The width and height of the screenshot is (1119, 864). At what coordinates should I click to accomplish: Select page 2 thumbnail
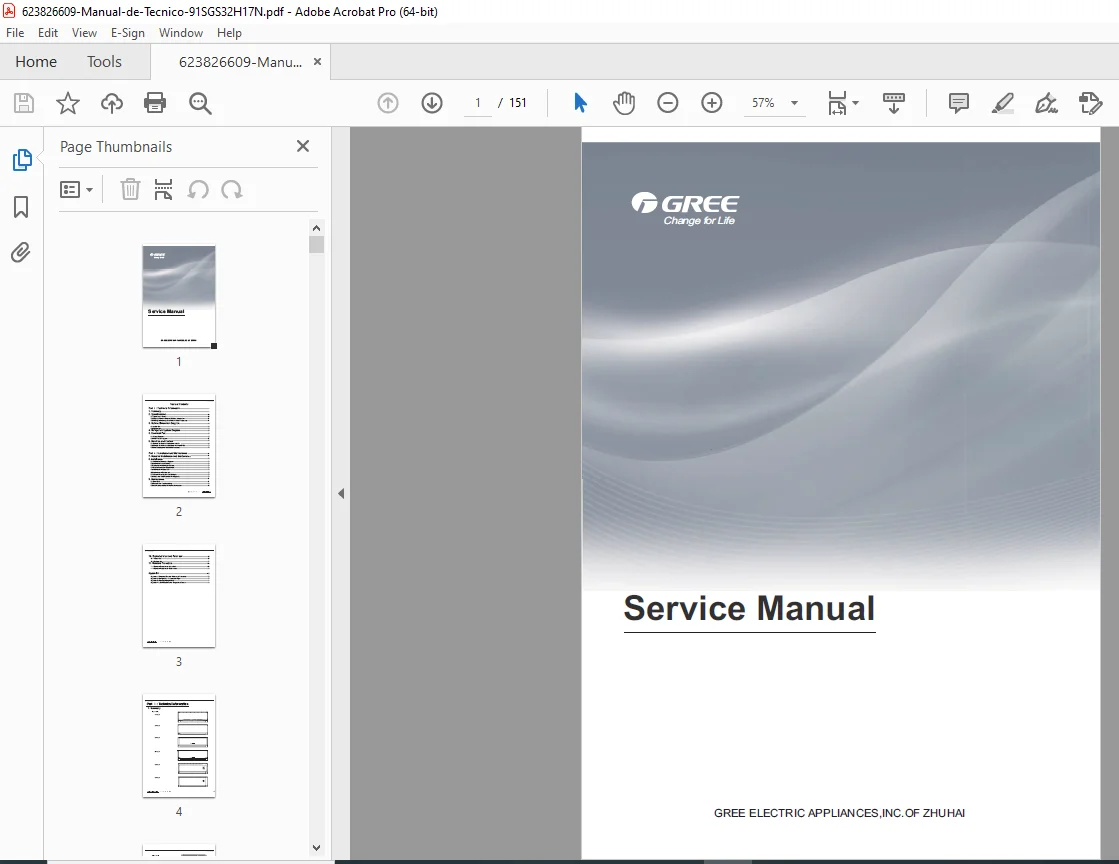pos(178,447)
